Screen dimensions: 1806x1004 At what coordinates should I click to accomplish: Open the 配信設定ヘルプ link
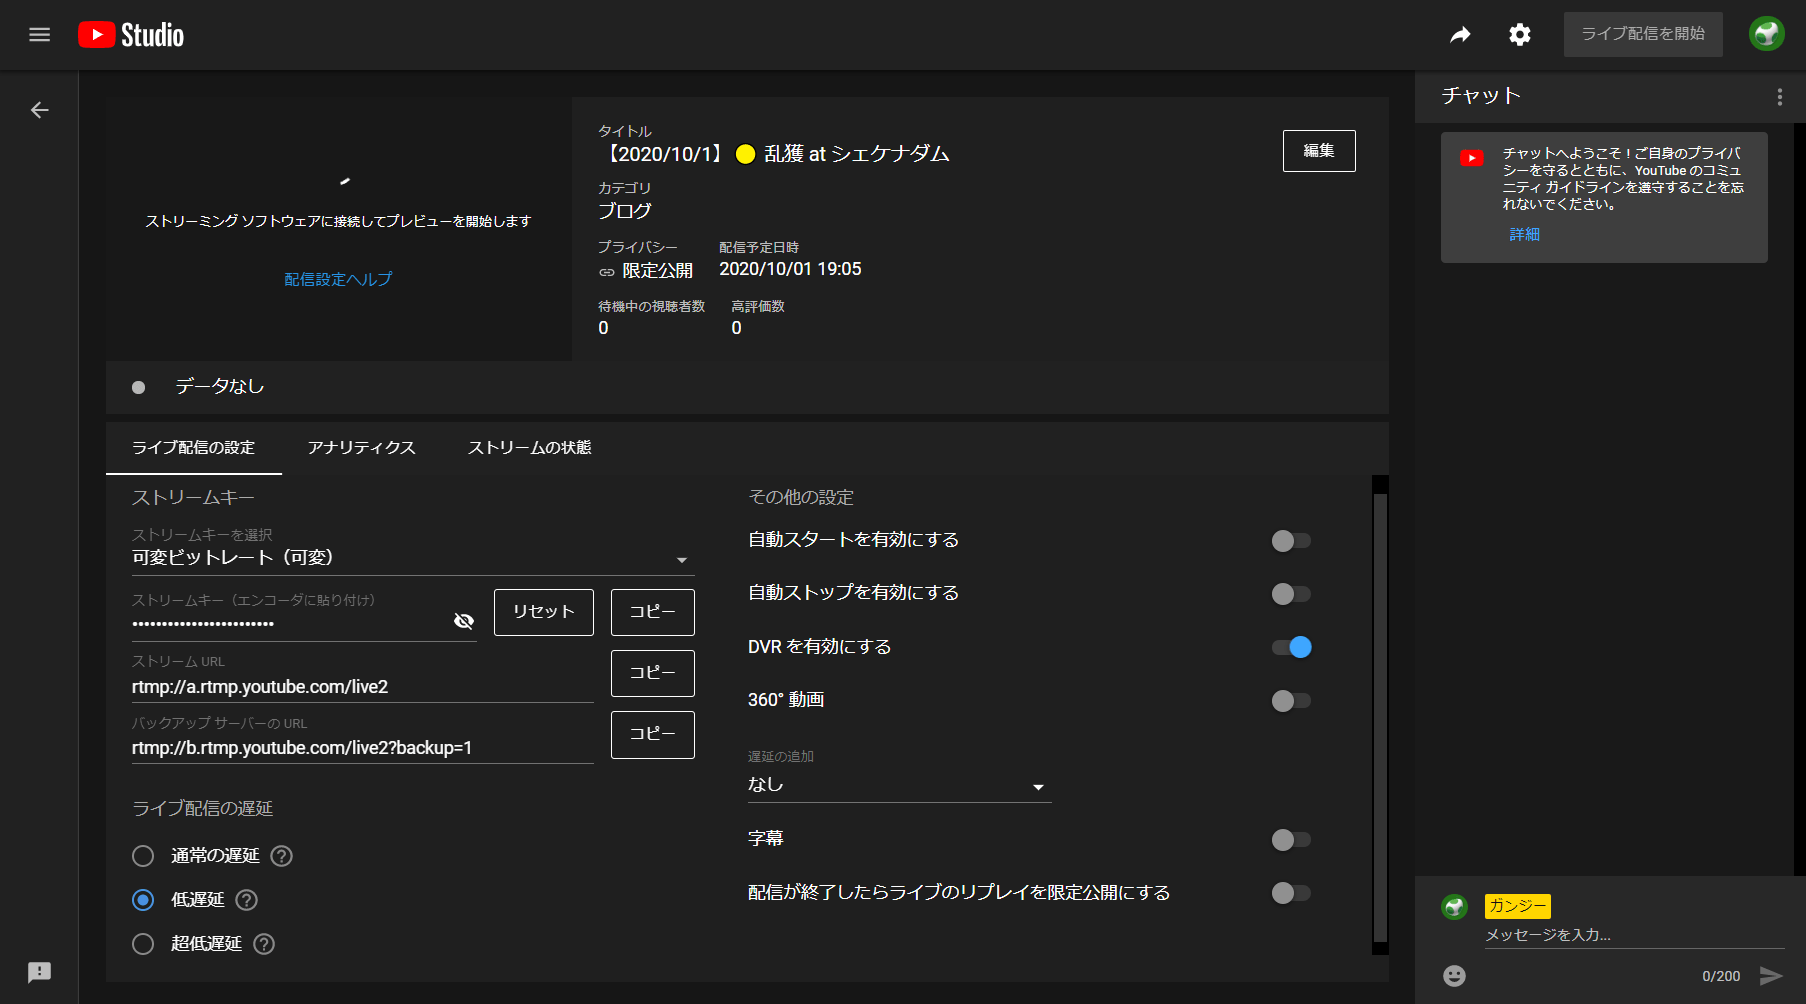tap(338, 279)
